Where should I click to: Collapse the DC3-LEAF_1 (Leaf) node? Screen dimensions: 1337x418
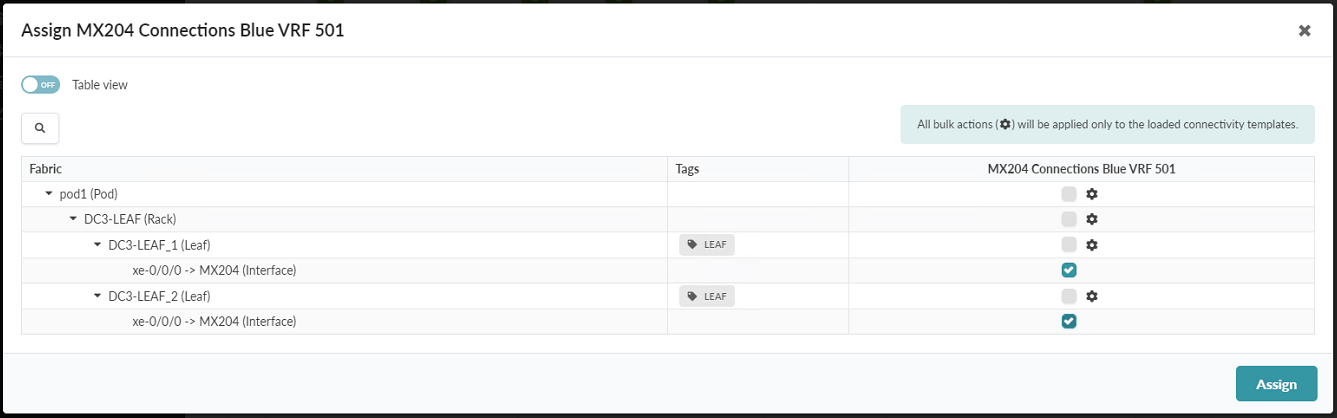coord(97,245)
